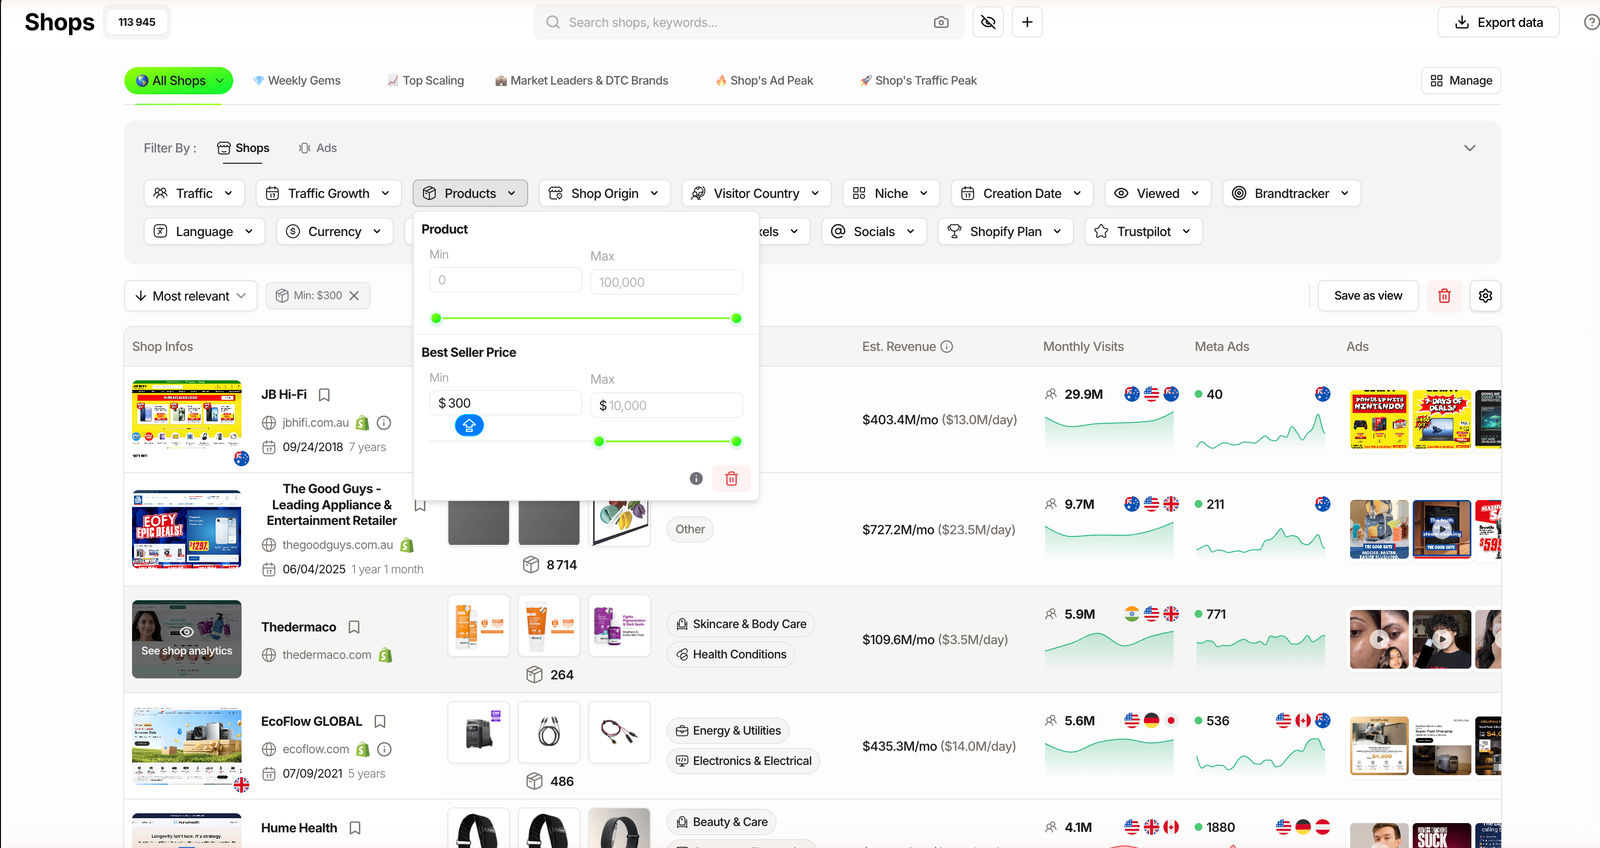Viewport: 1600px width, 848px height.
Task: Click the blue upgrade badge under $300
Action: [469, 426]
